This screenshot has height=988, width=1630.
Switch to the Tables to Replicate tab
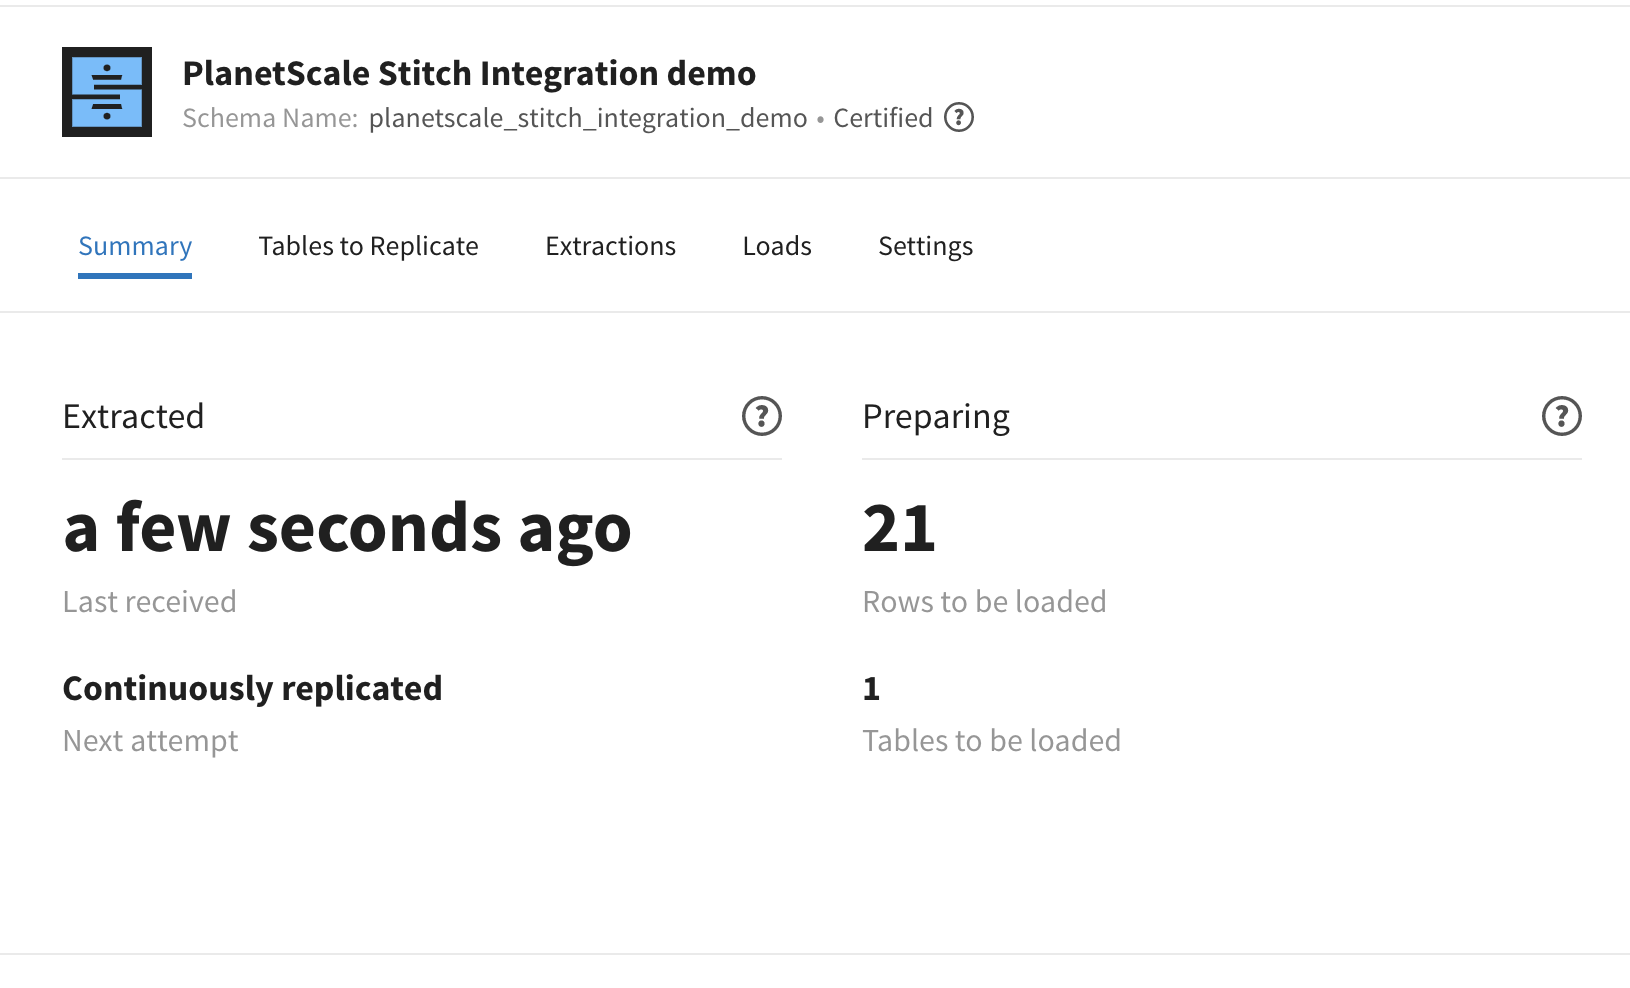click(x=368, y=246)
